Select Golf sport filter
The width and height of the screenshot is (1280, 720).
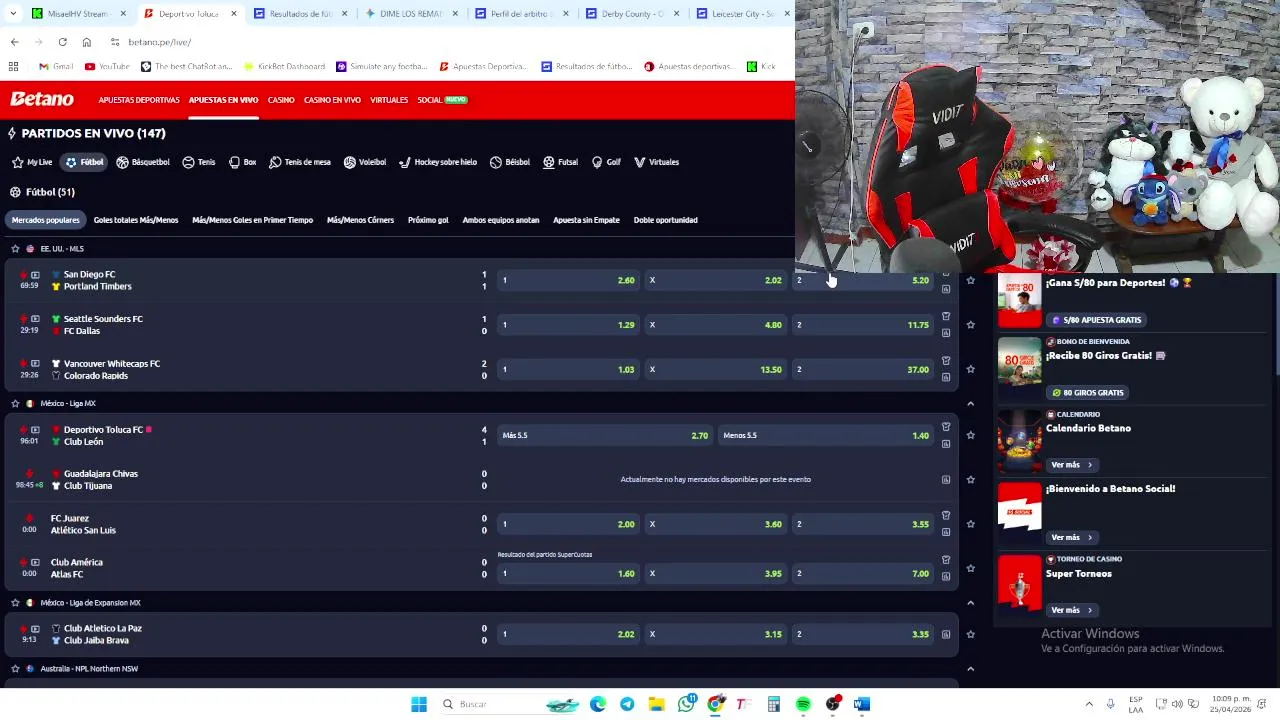[x=606, y=162]
